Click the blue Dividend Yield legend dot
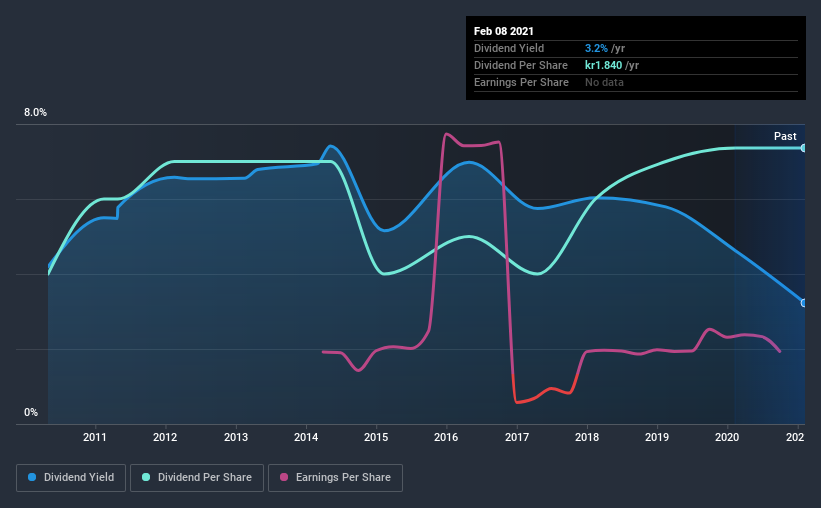Image resolution: width=821 pixels, height=508 pixels. tap(32, 477)
